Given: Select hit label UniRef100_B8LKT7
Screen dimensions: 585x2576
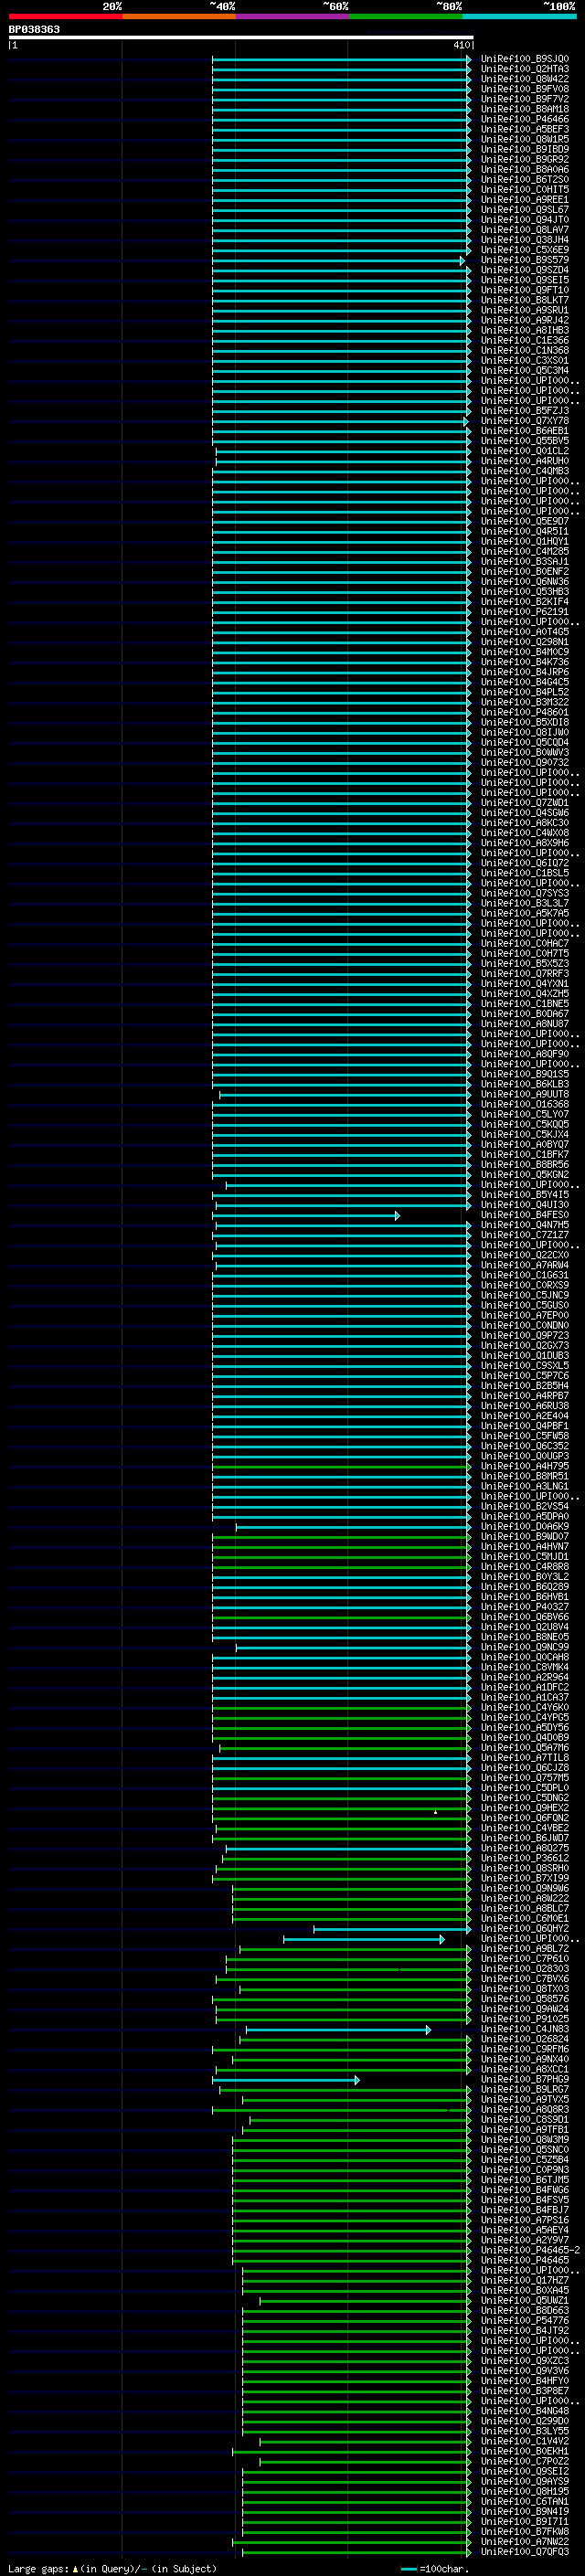Looking at the screenshot, I should (x=525, y=300).
